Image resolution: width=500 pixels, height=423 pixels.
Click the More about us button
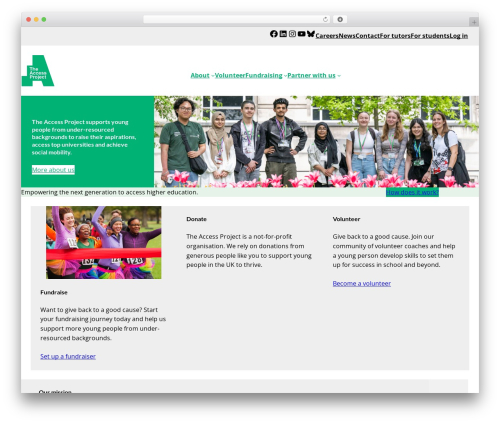click(x=53, y=170)
